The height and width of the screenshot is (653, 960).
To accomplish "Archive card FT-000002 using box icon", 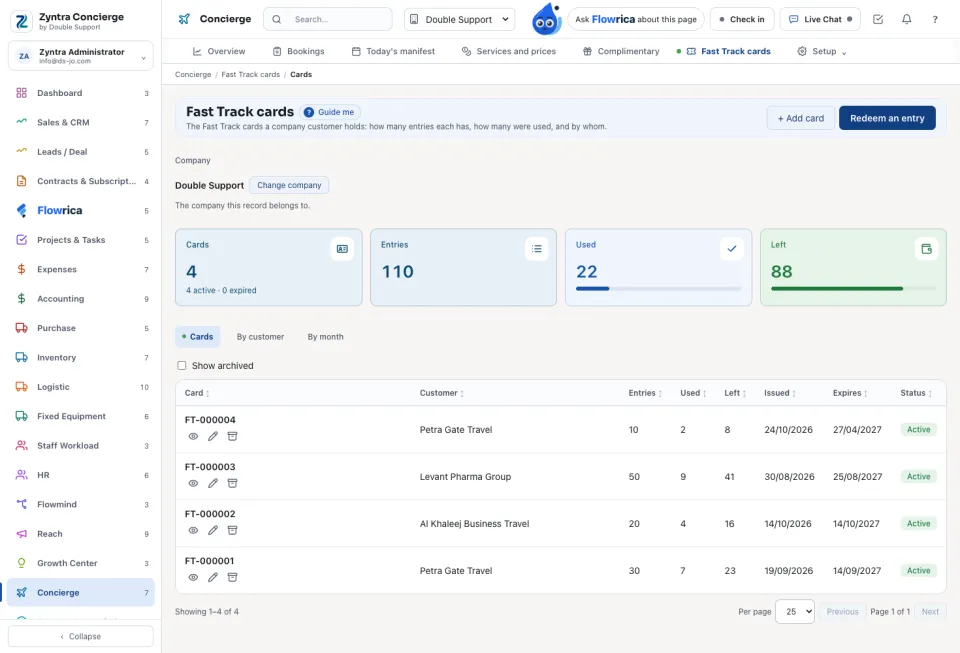I will (x=232, y=530).
